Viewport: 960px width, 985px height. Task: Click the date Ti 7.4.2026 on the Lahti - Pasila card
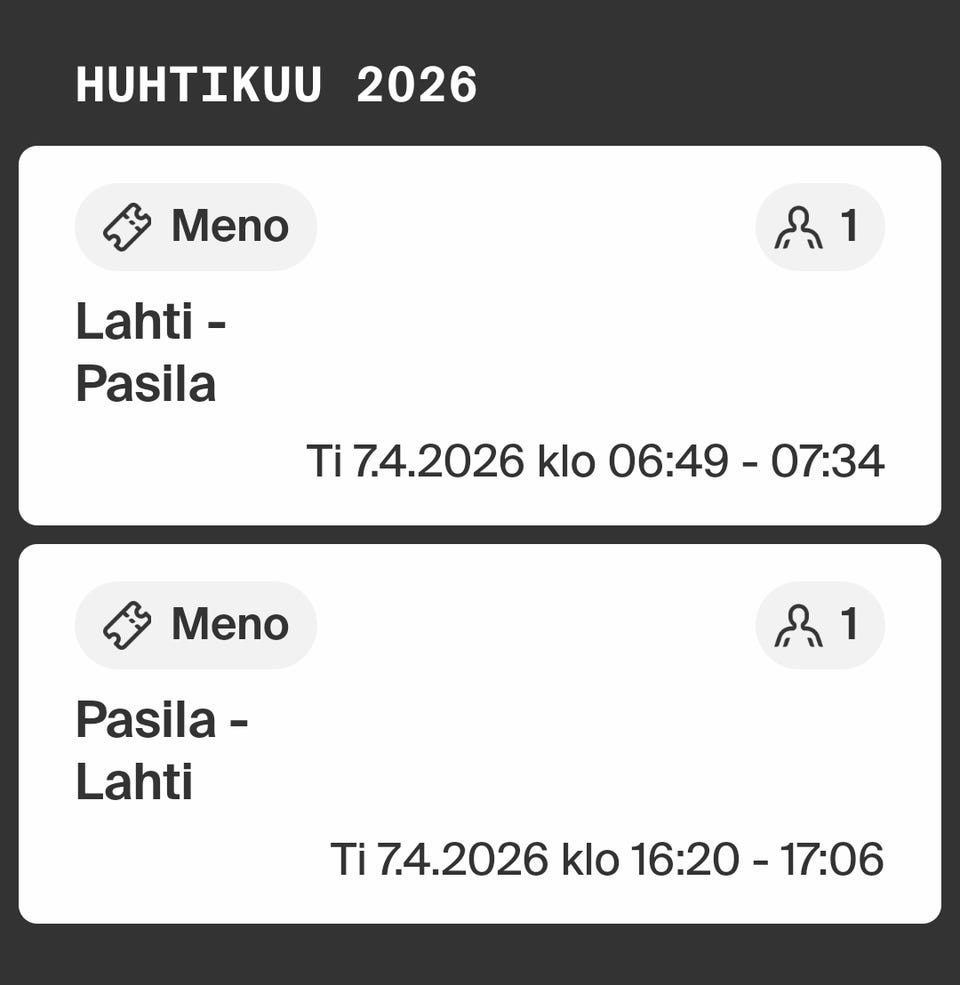click(415, 462)
